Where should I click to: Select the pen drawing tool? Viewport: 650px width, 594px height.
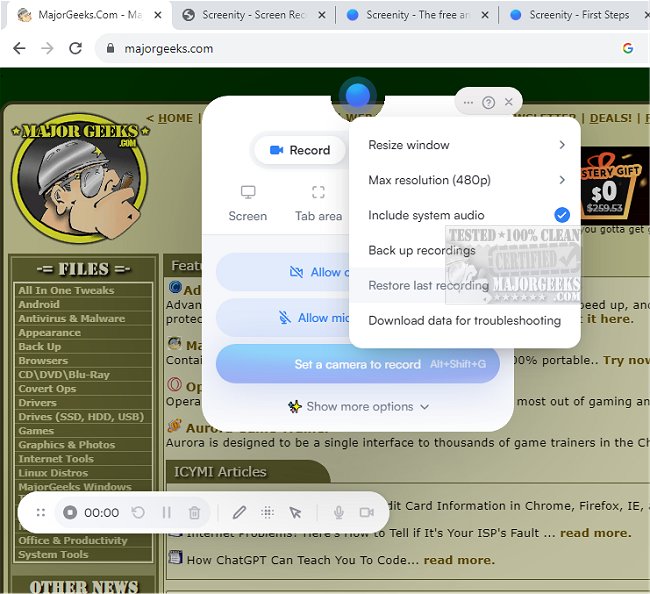(239, 513)
